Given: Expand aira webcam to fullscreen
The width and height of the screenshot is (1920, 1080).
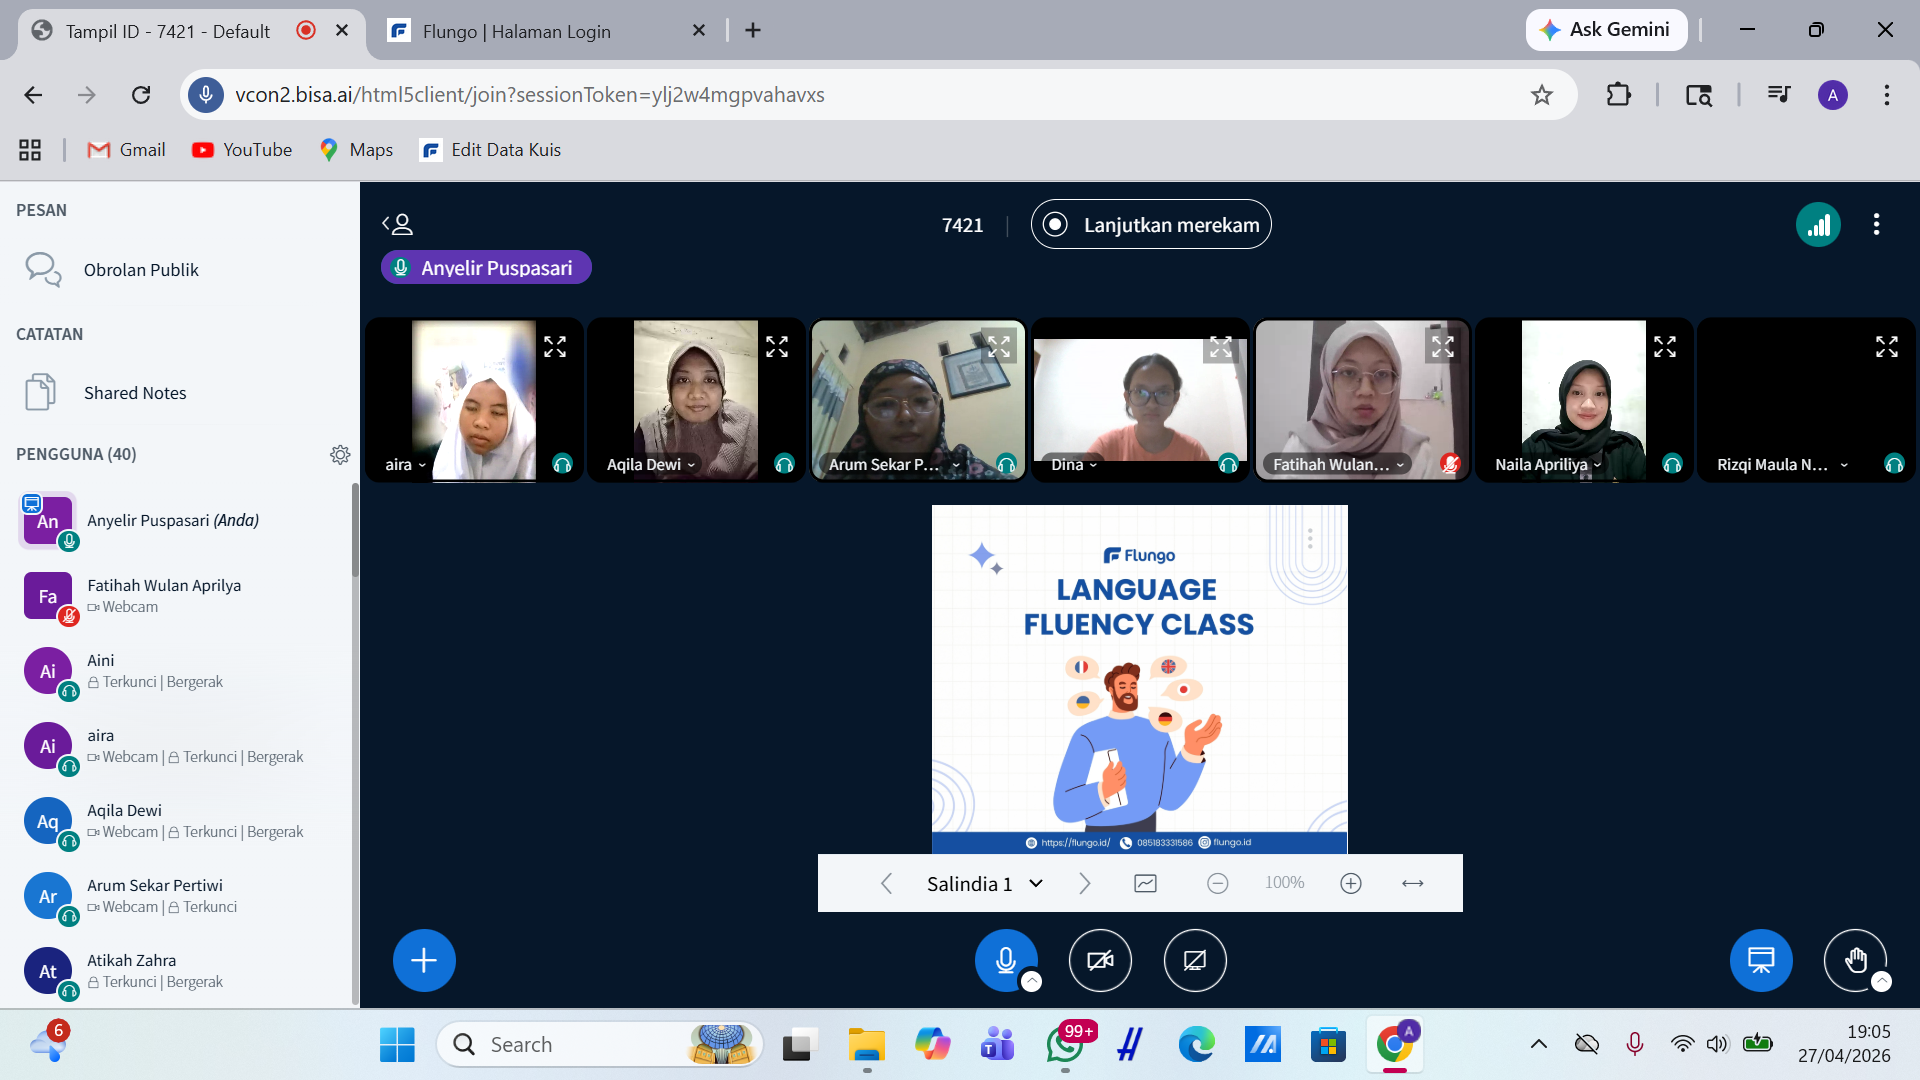Looking at the screenshot, I should 555,347.
